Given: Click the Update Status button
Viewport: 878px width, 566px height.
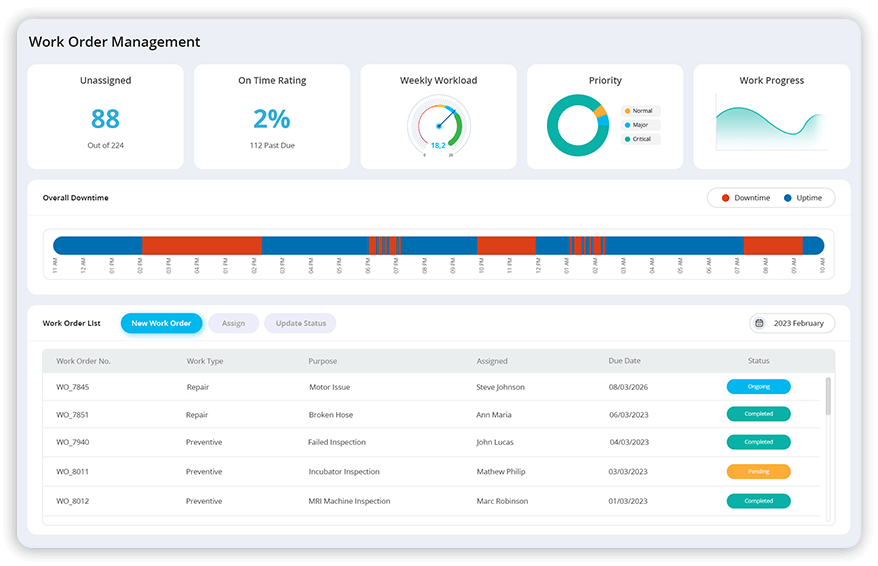Looking at the screenshot, I should point(301,323).
